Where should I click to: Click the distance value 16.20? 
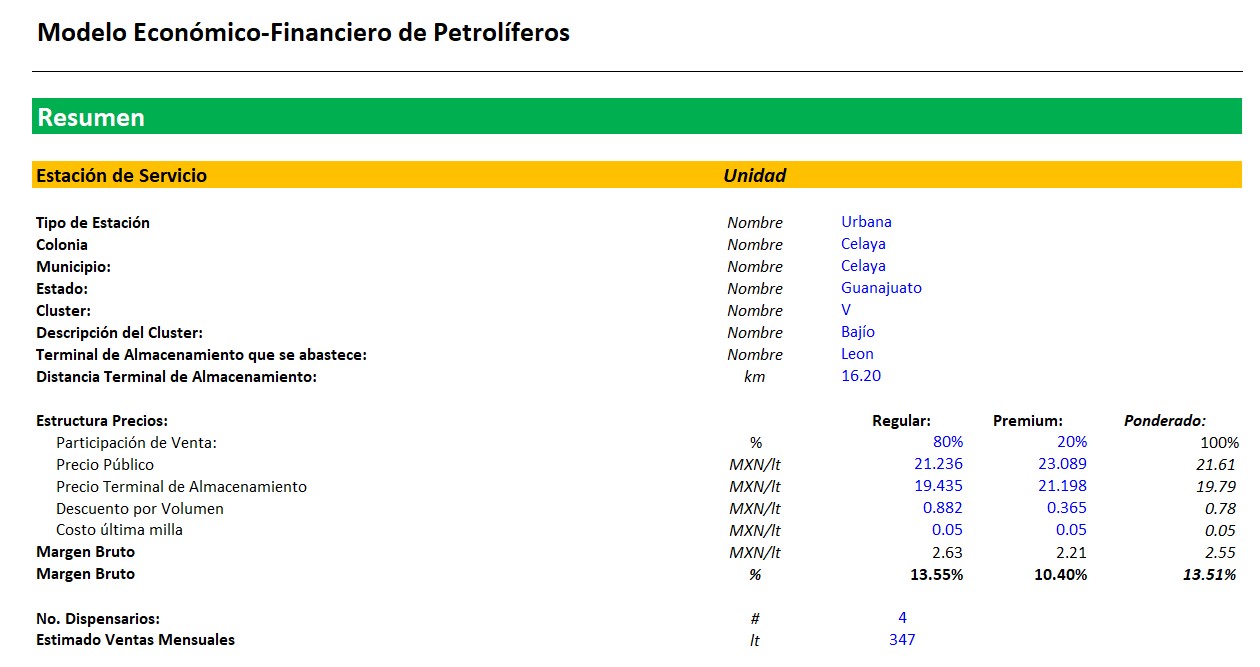(x=861, y=376)
